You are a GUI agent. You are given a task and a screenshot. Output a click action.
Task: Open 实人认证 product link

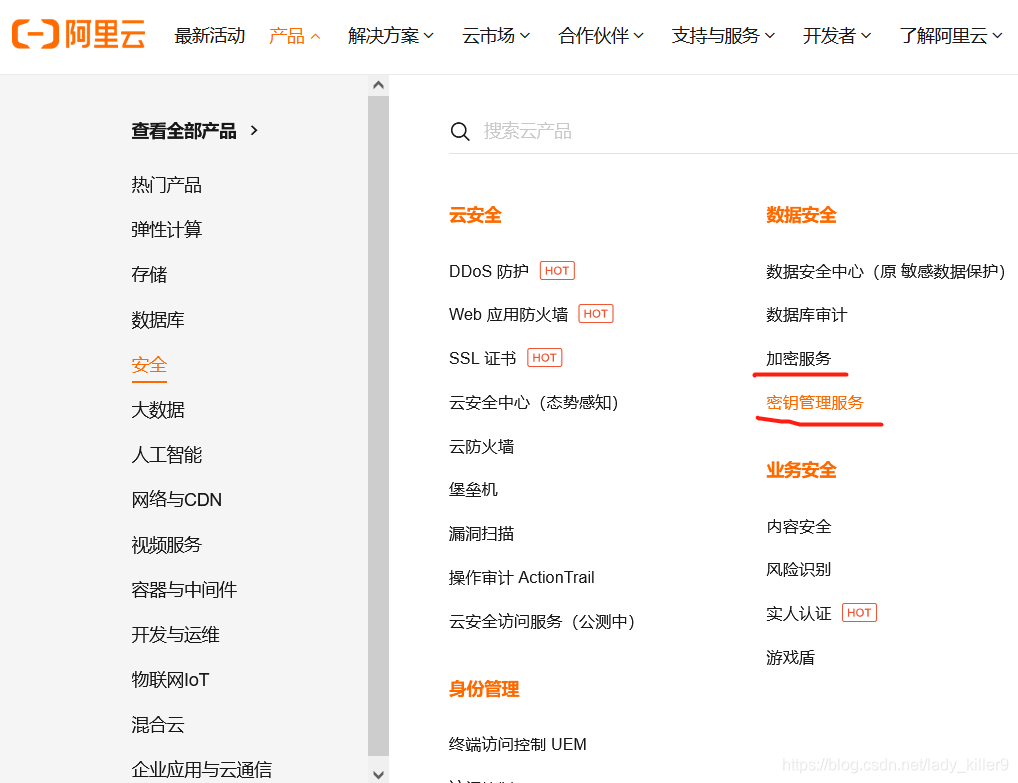click(x=799, y=614)
